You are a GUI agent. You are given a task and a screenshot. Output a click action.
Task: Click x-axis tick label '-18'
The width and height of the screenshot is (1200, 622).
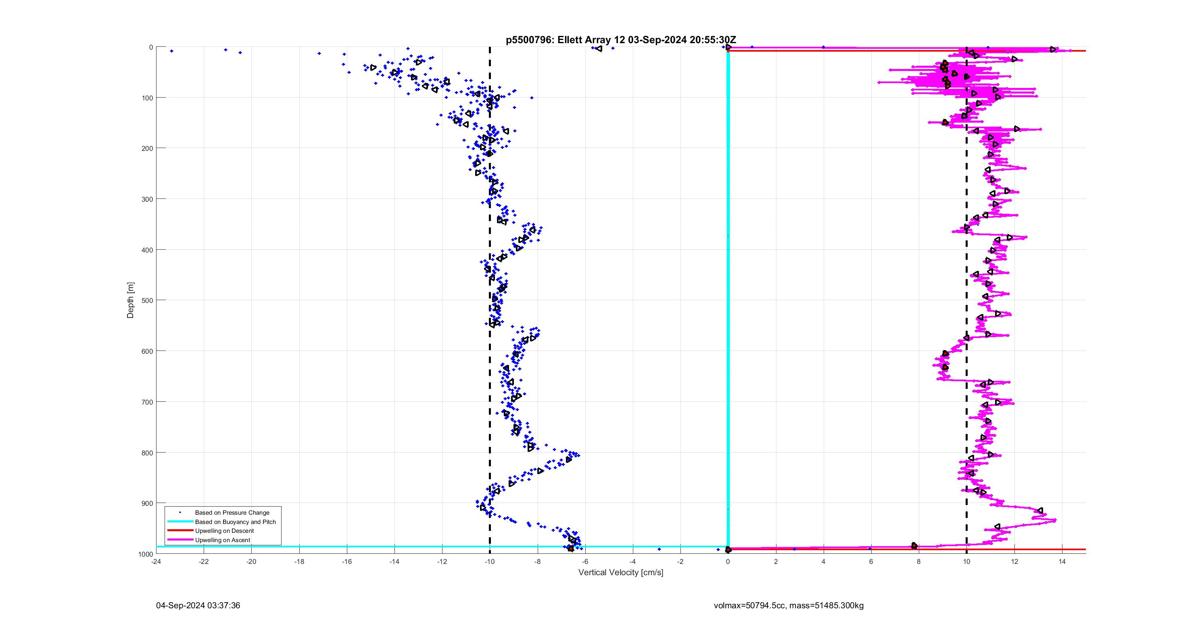[x=299, y=561]
